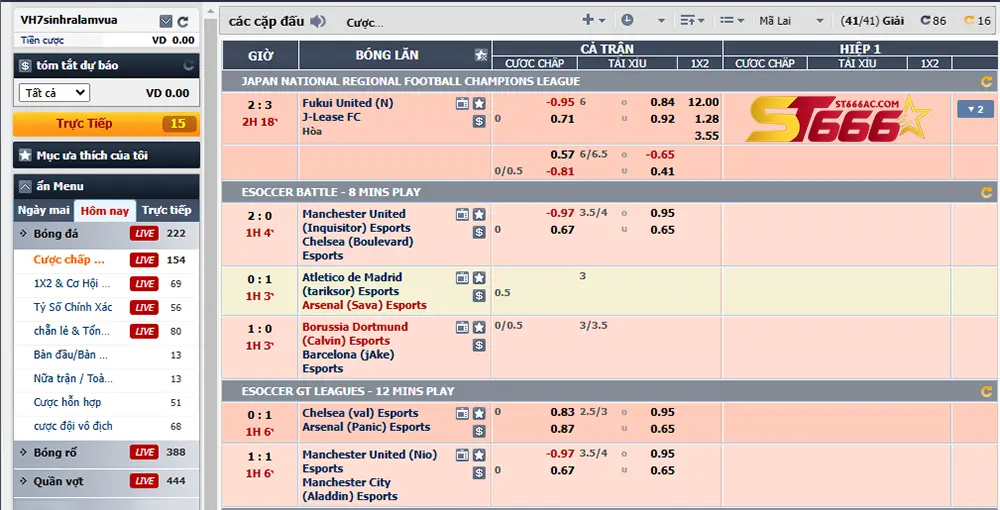Expand the Bóng rổ sport category
Screen dimensions: 1000x510
click(x=106, y=453)
